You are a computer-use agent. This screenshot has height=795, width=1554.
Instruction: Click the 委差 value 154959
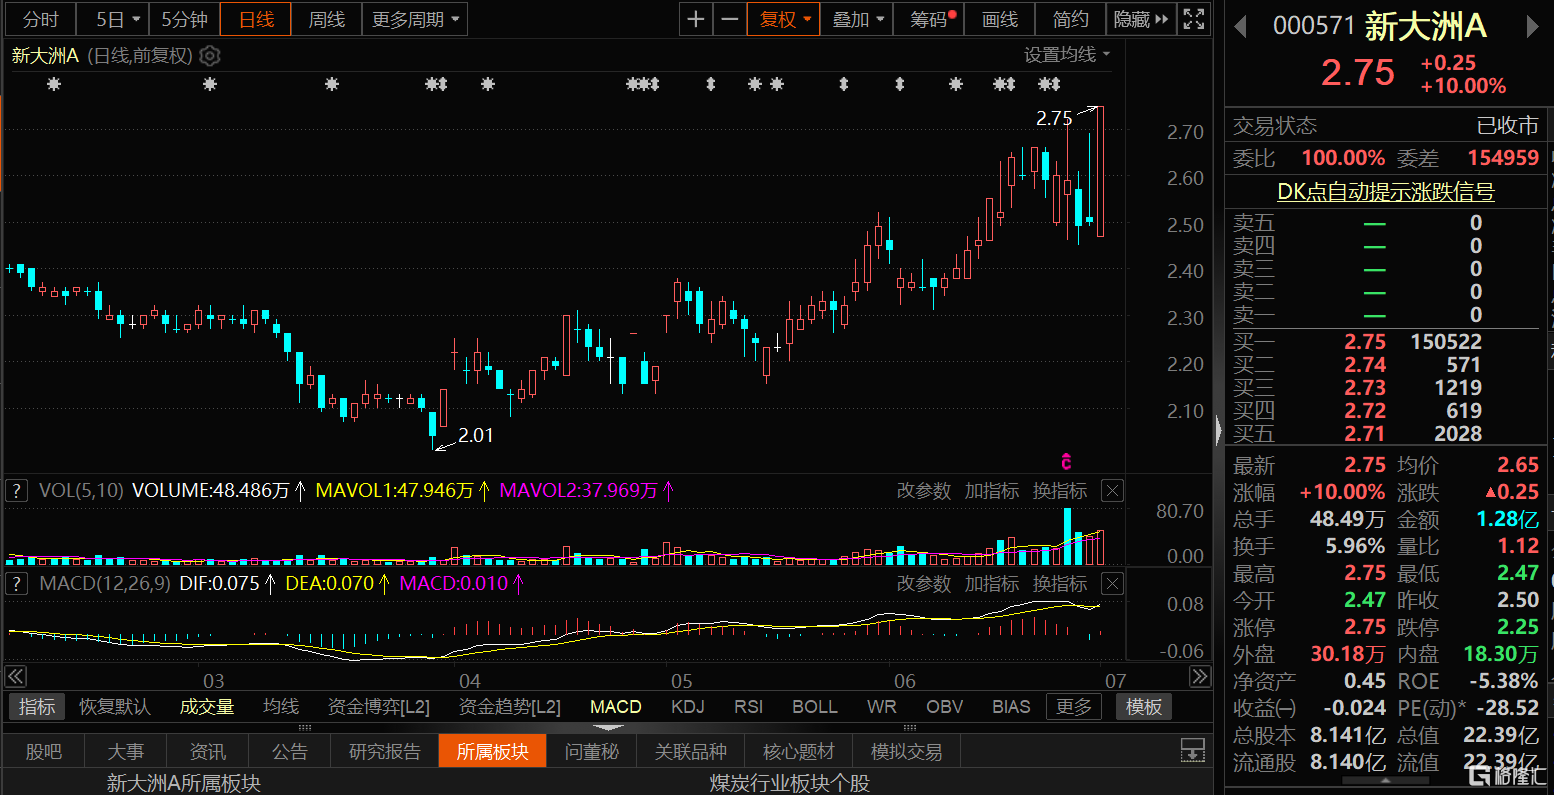tap(1503, 158)
